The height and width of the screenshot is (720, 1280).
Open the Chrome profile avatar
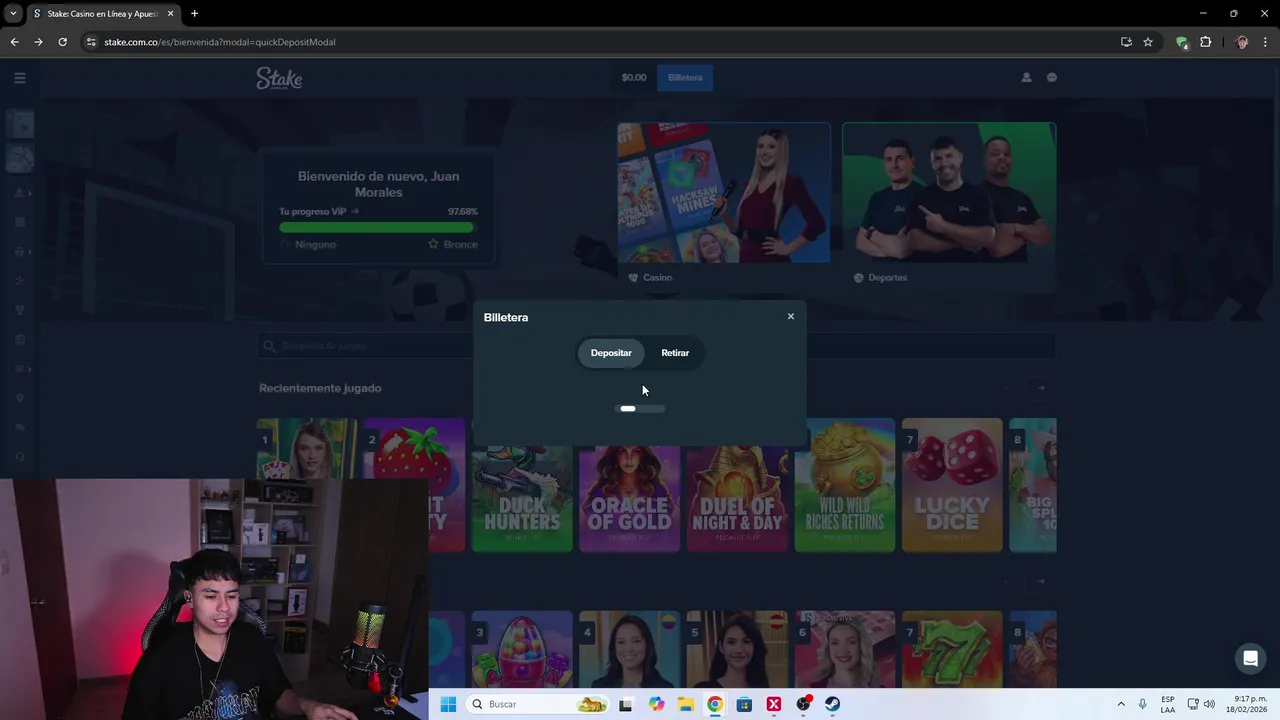coord(1242,42)
